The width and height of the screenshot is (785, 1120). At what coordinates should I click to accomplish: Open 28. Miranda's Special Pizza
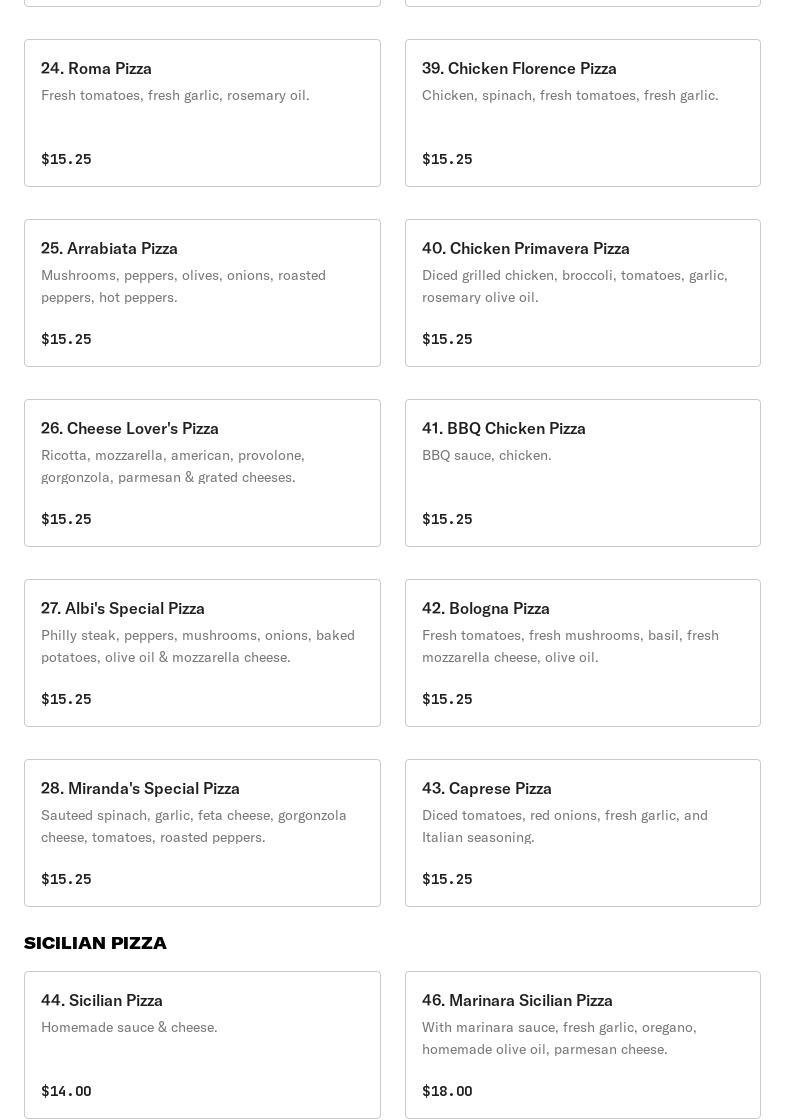(202, 833)
